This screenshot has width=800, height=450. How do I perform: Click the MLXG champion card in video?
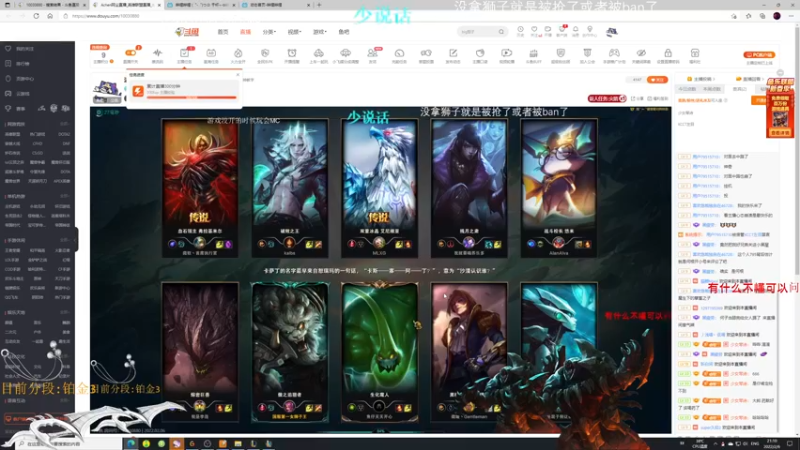click(379, 188)
